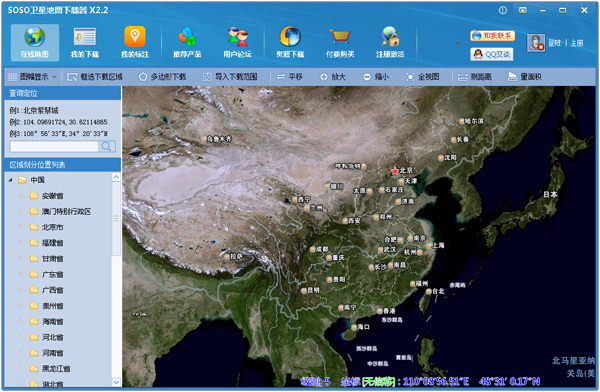The image size is (600, 392).
Task: Select the 测距离 measure distance tool
Action: [x=474, y=77]
